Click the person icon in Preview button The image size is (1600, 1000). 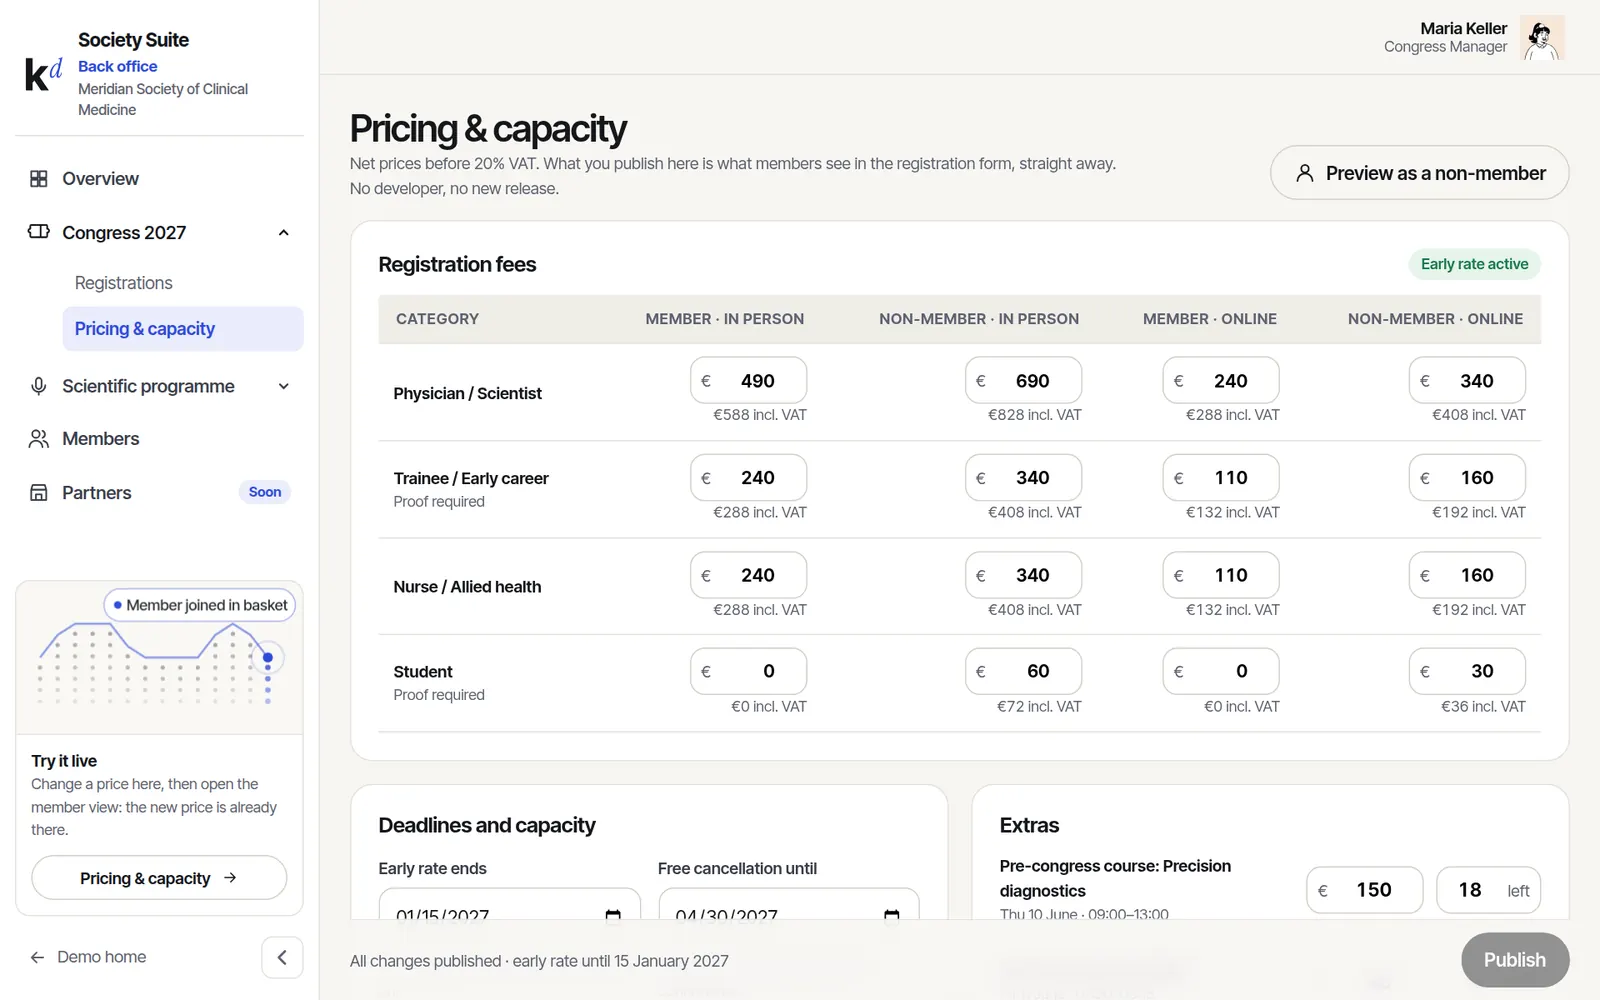pos(1304,173)
